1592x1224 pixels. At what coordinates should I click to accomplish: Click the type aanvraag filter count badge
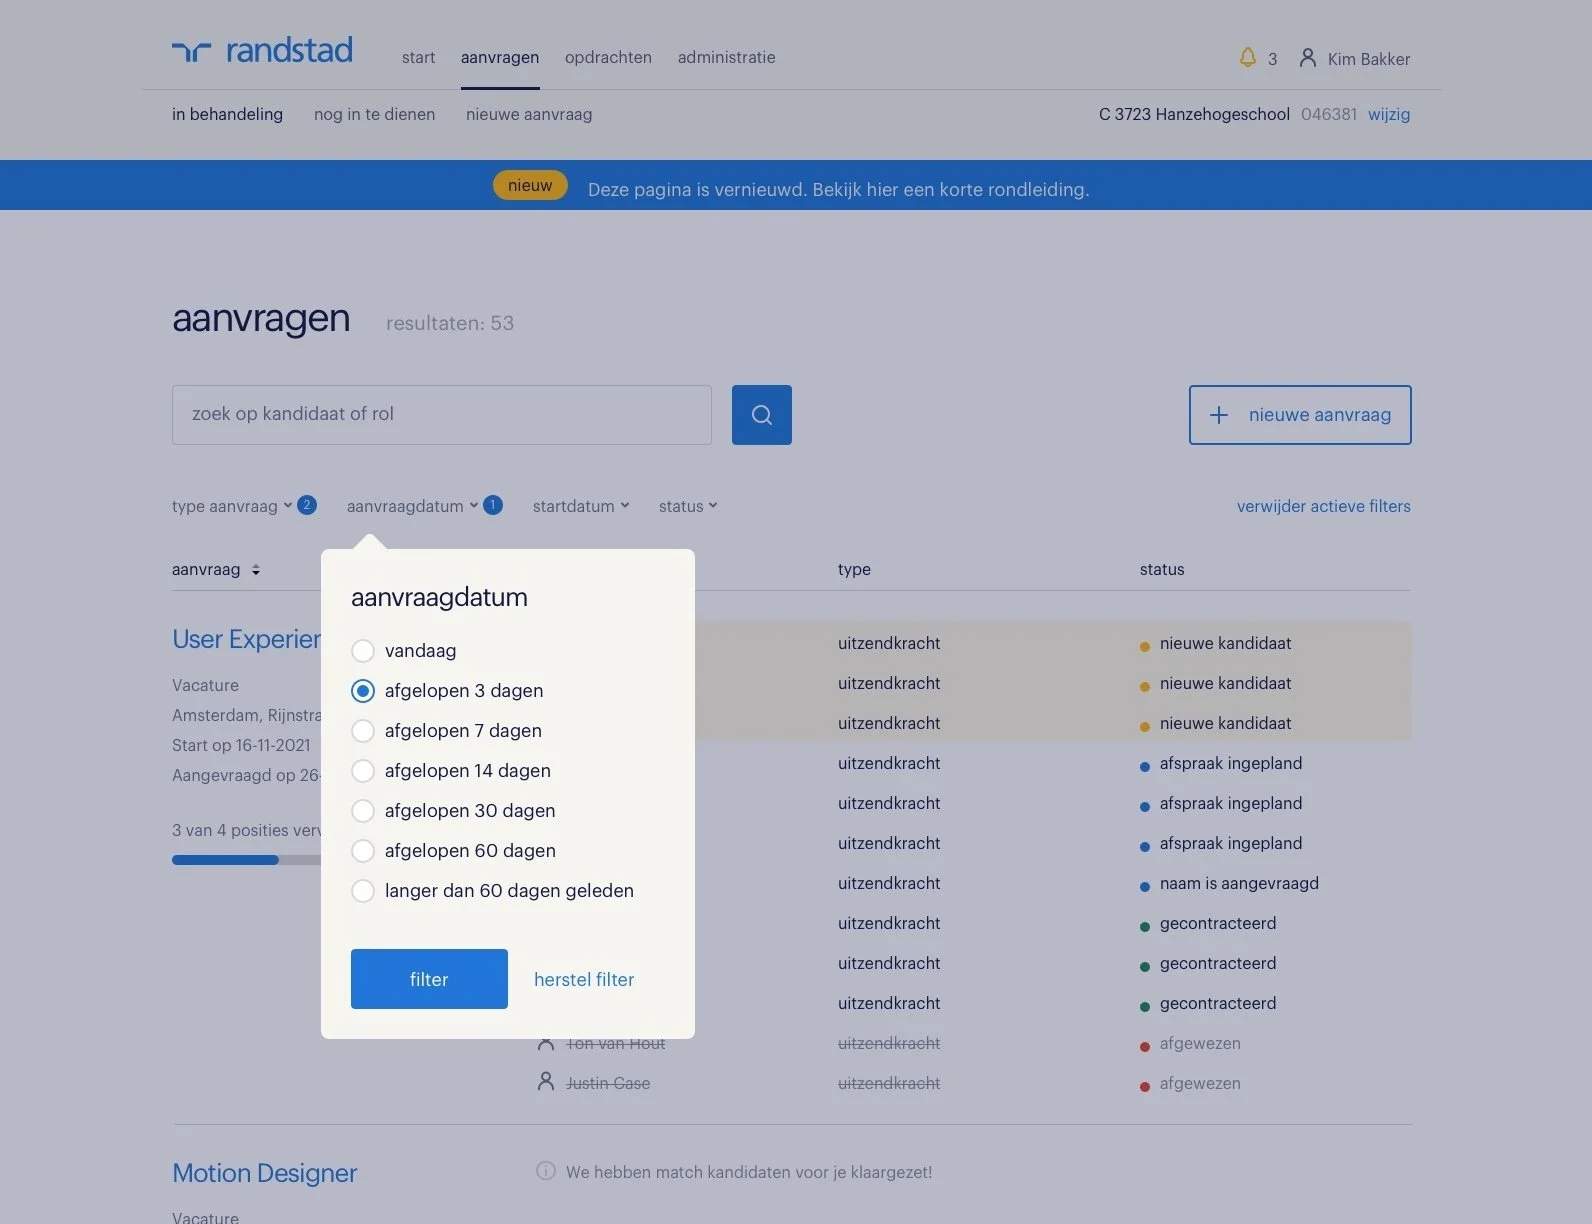point(307,505)
